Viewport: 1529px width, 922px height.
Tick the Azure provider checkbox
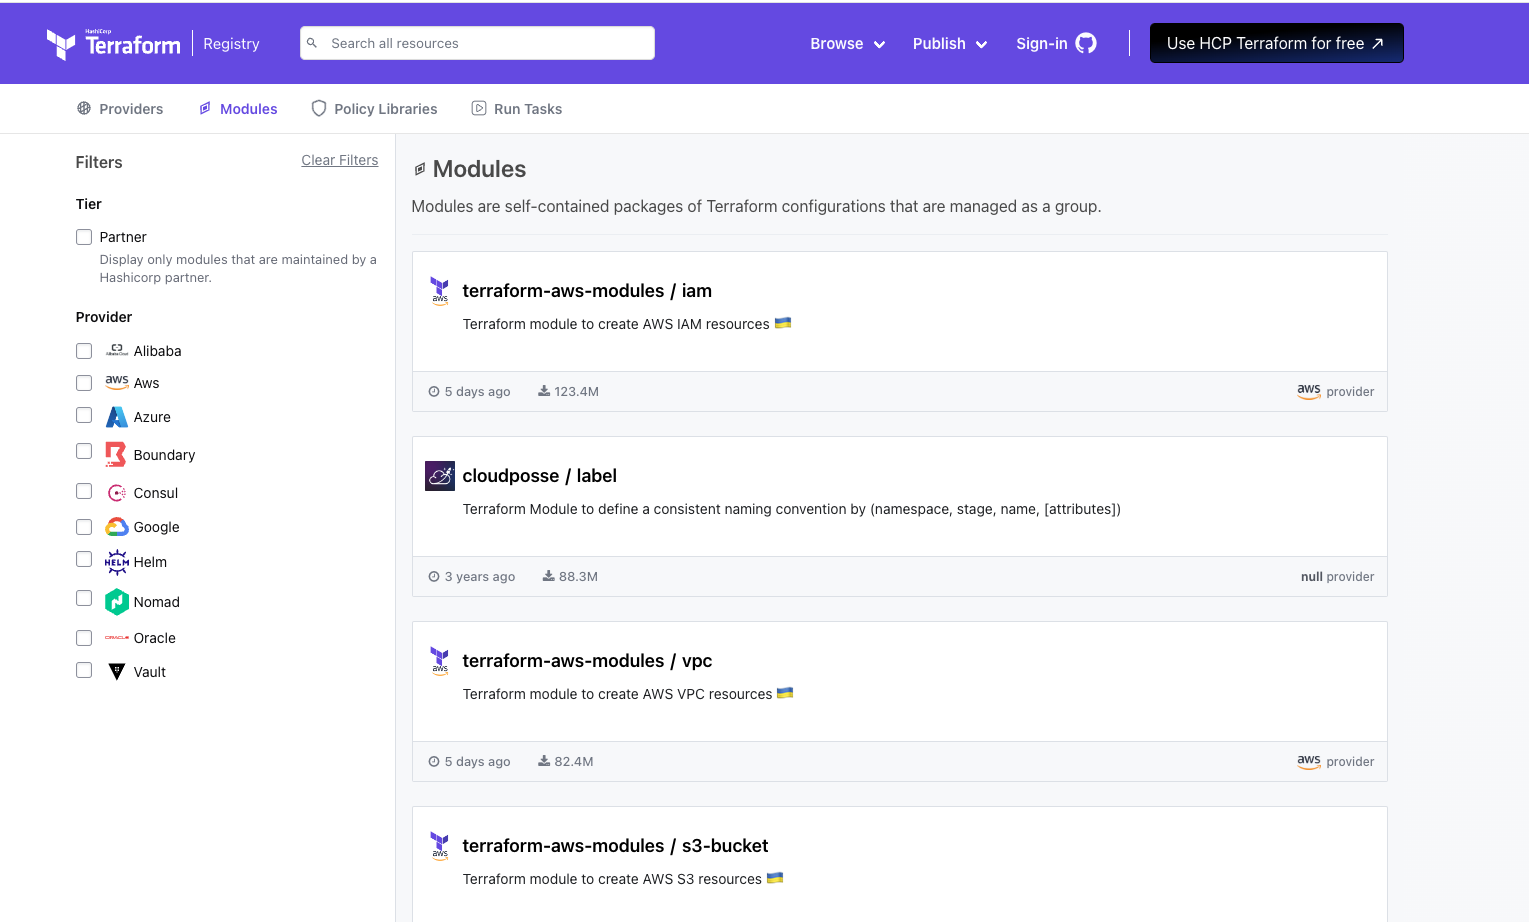pos(84,415)
